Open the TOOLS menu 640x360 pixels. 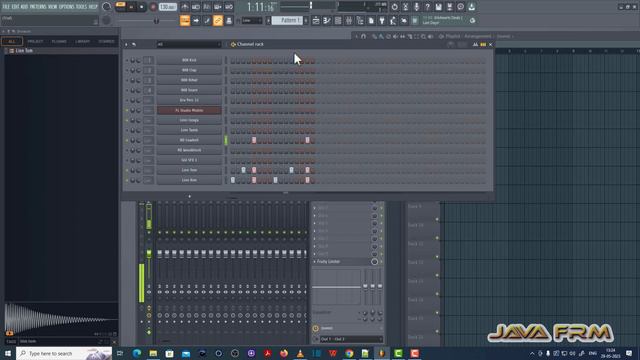(81, 7)
